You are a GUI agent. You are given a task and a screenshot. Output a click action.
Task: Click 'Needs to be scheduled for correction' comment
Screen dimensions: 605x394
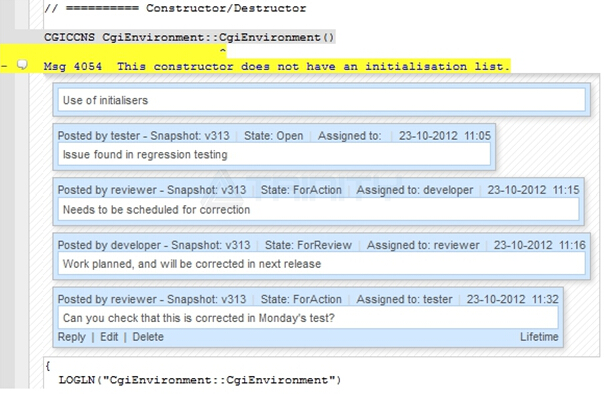318,210
